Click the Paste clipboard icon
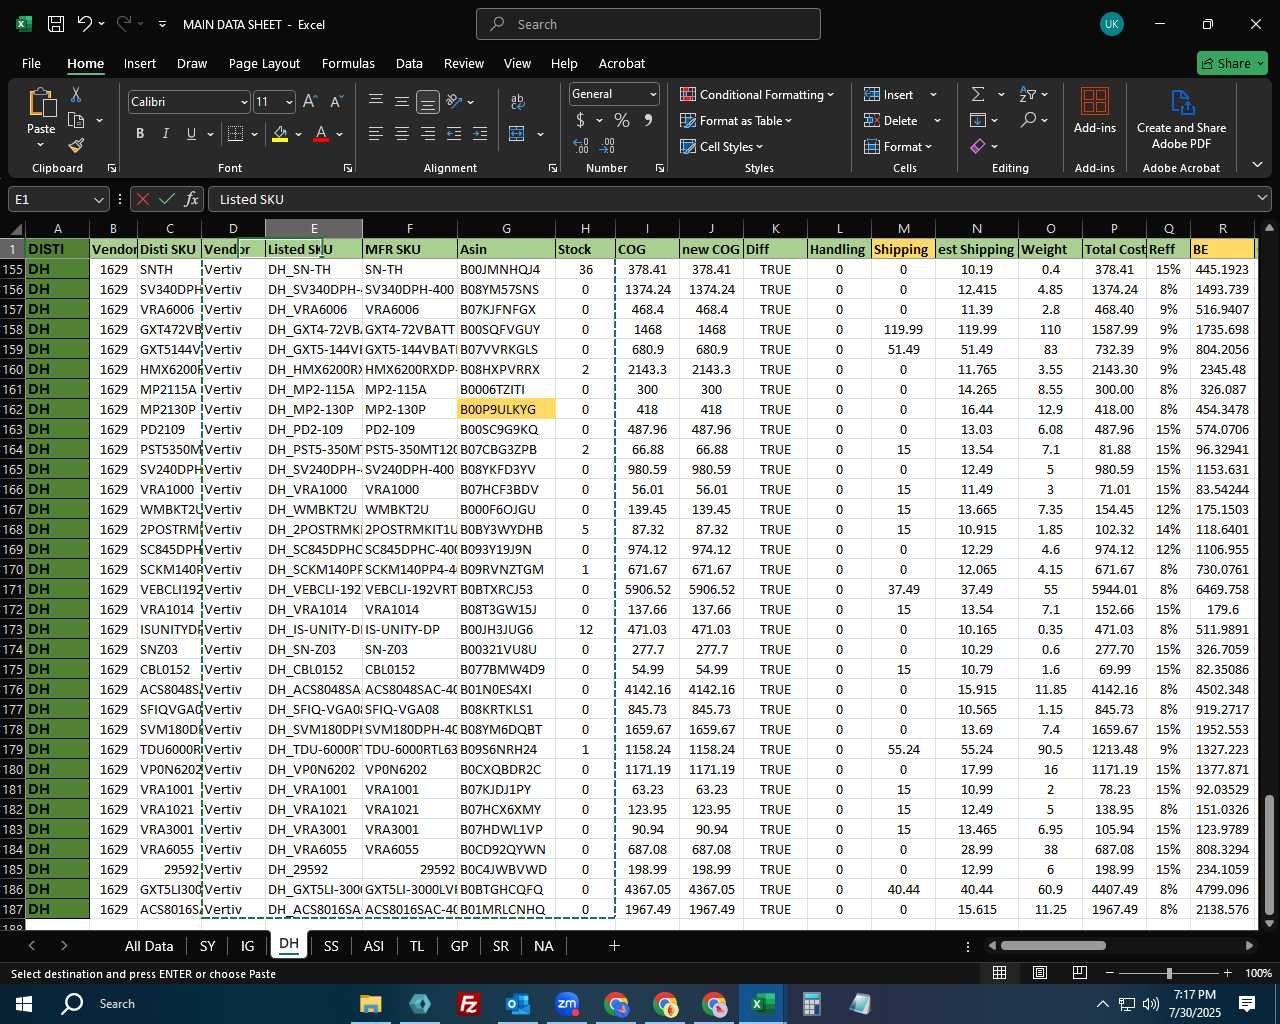1280x1024 pixels. (x=41, y=102)
